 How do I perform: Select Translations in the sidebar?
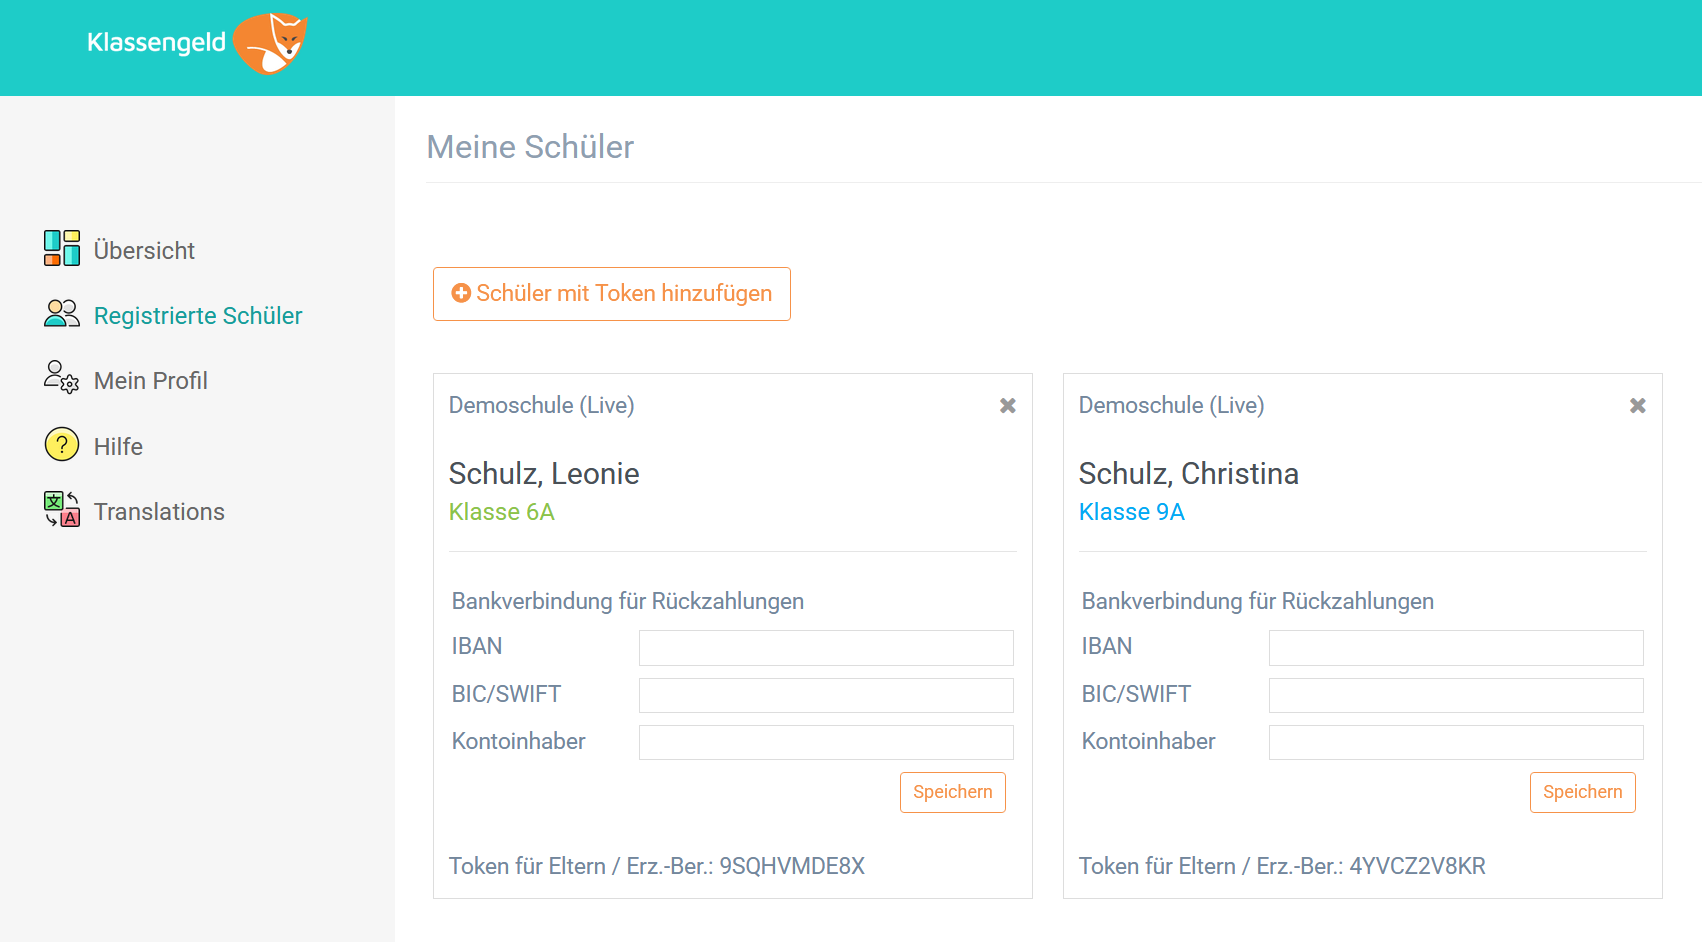point(159,512)
